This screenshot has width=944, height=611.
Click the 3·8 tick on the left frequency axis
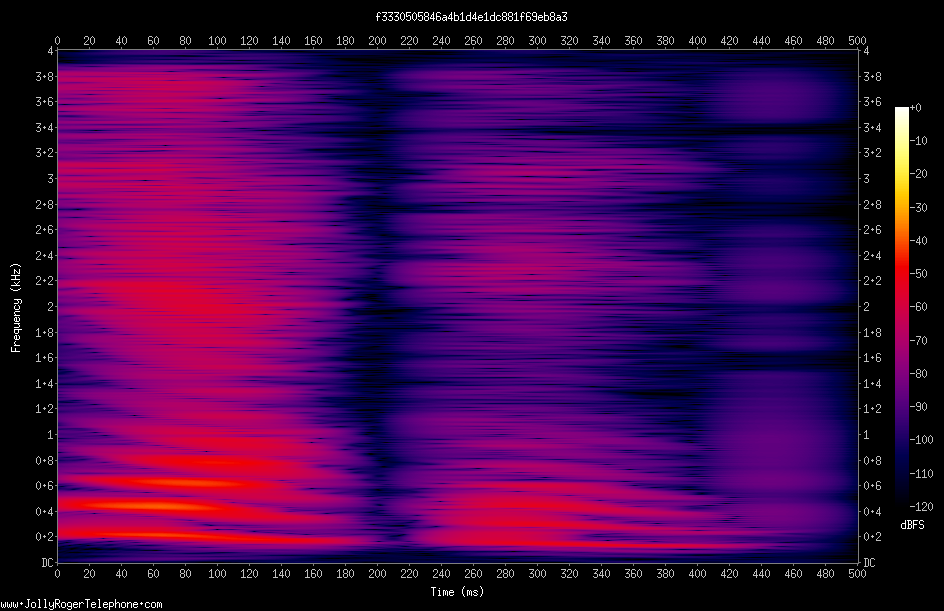(44, 76)
